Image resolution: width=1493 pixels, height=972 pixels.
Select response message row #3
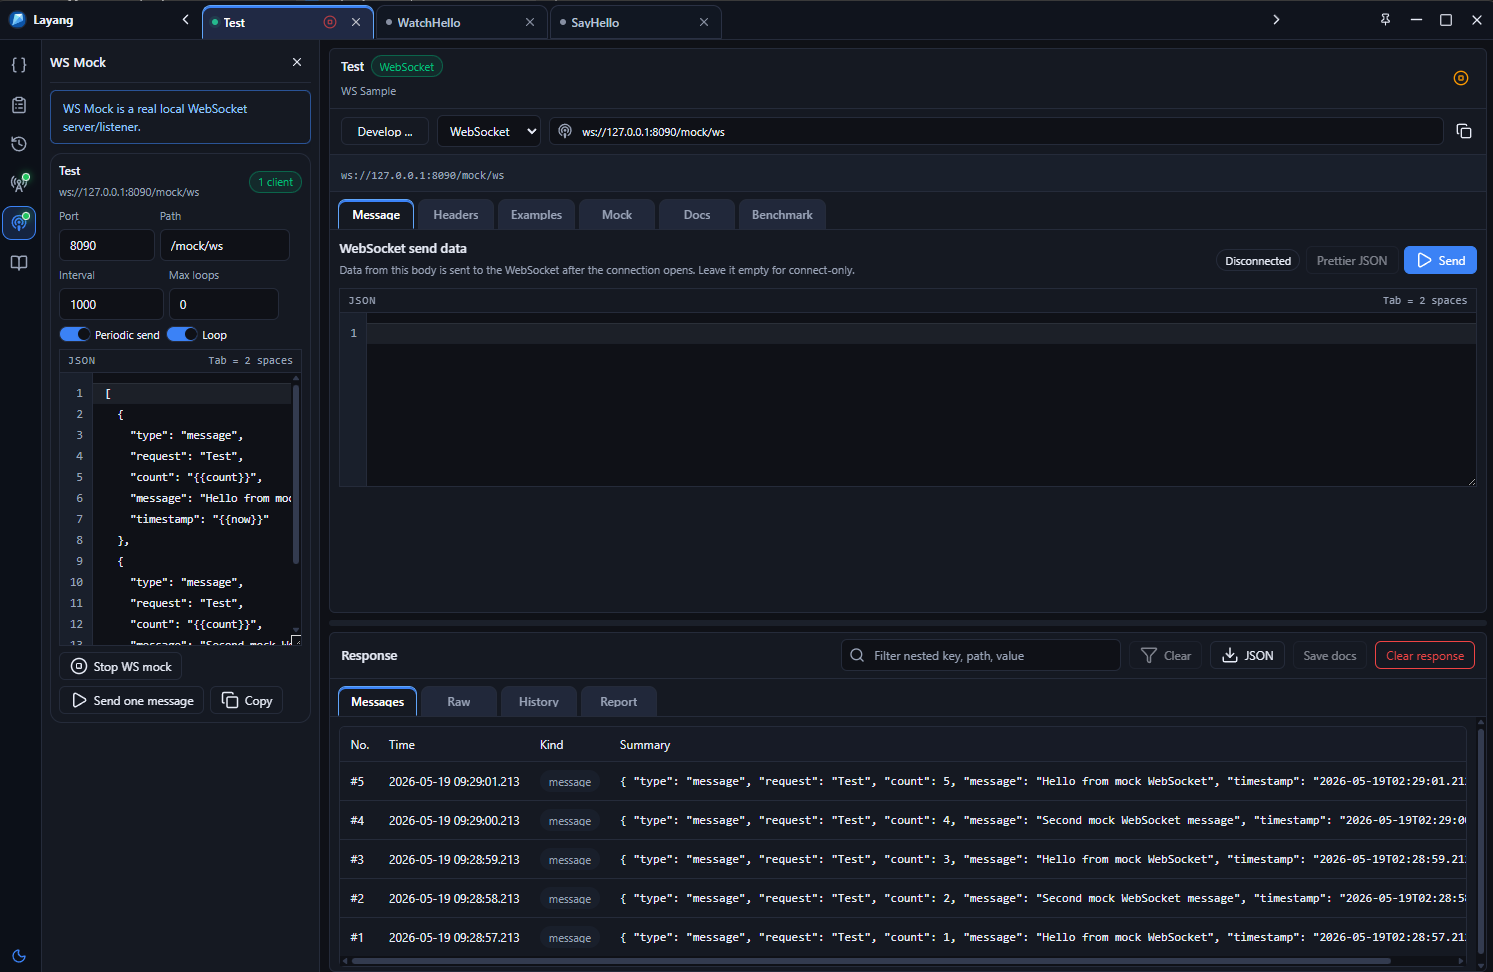(x=903, y=859)
